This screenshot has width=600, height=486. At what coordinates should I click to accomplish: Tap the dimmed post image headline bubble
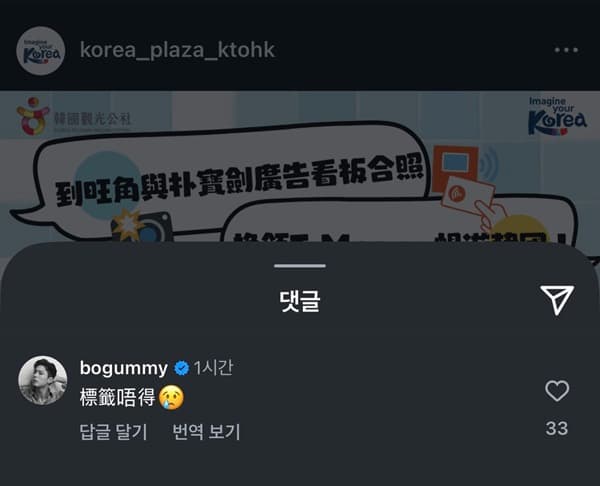(x=230, y=180)
